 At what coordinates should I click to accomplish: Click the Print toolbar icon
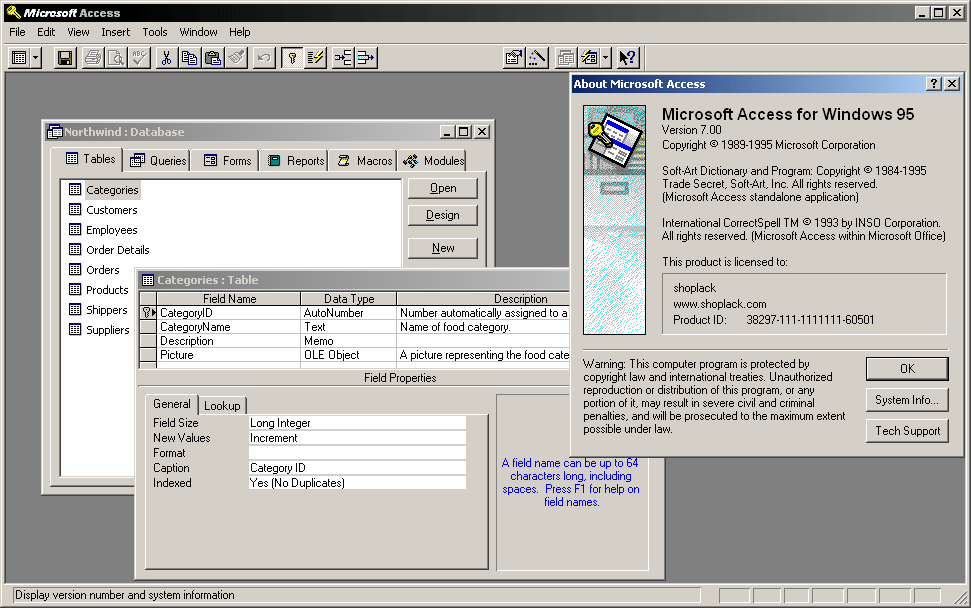[93, 58]
